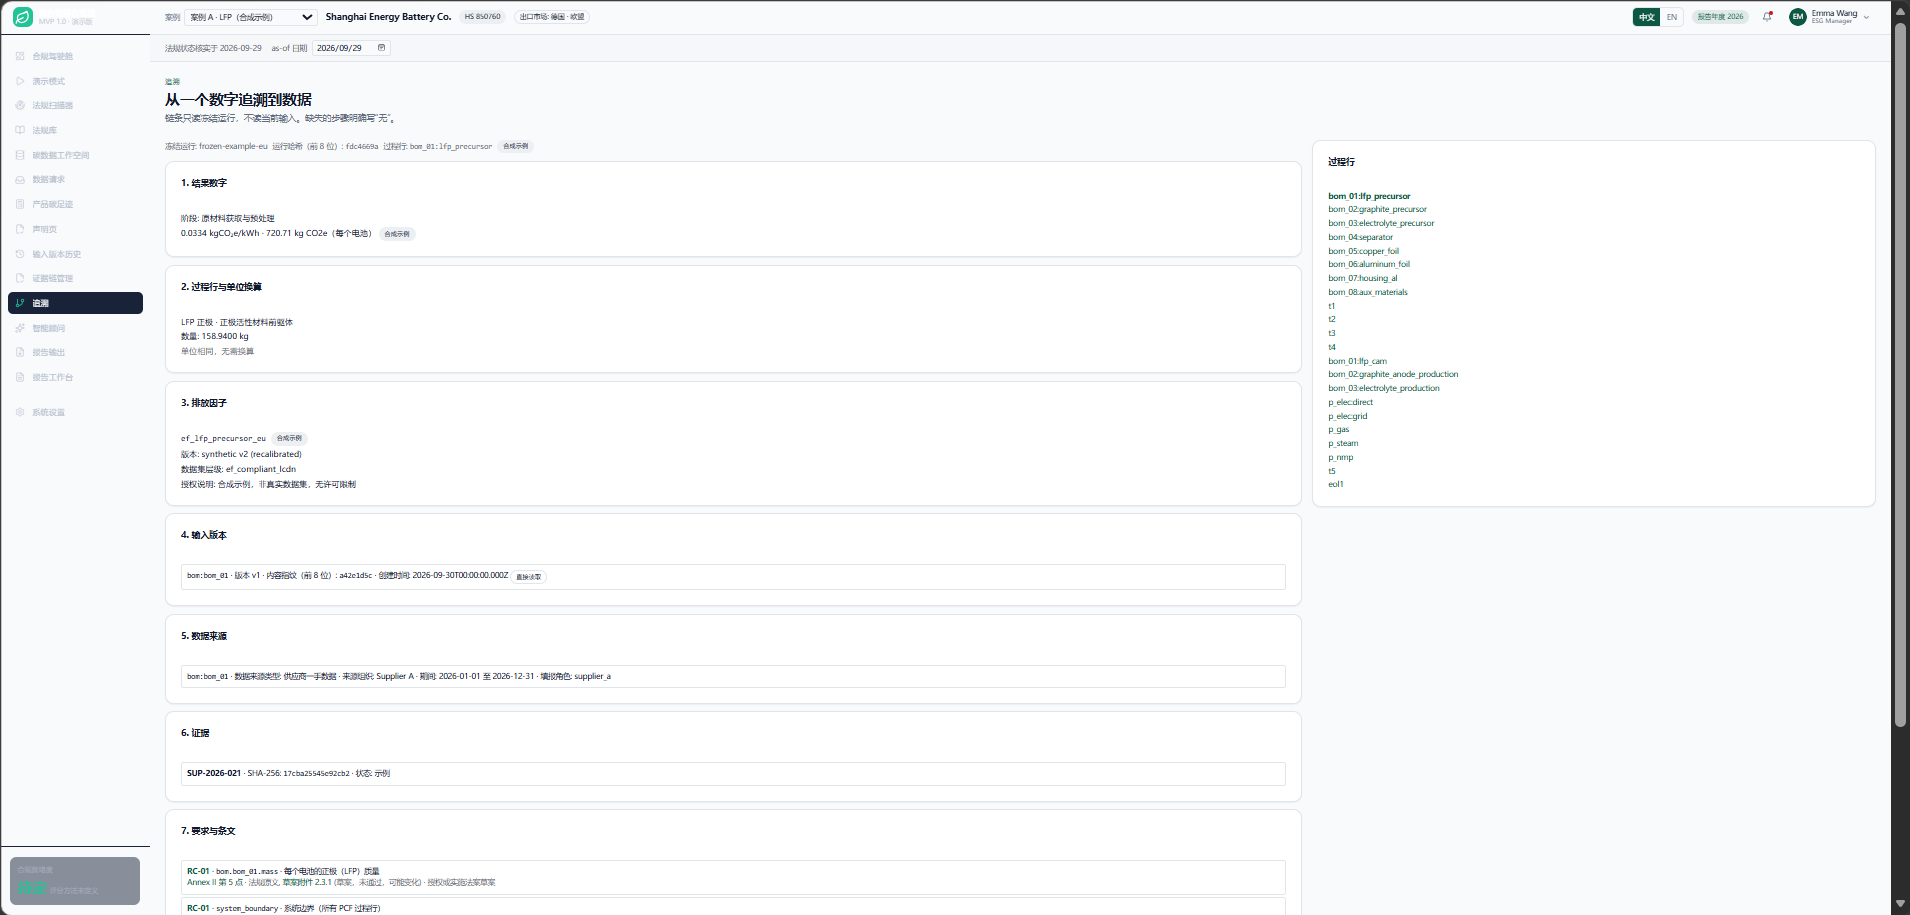Open 碳数据工作空间 database icon

20,155
